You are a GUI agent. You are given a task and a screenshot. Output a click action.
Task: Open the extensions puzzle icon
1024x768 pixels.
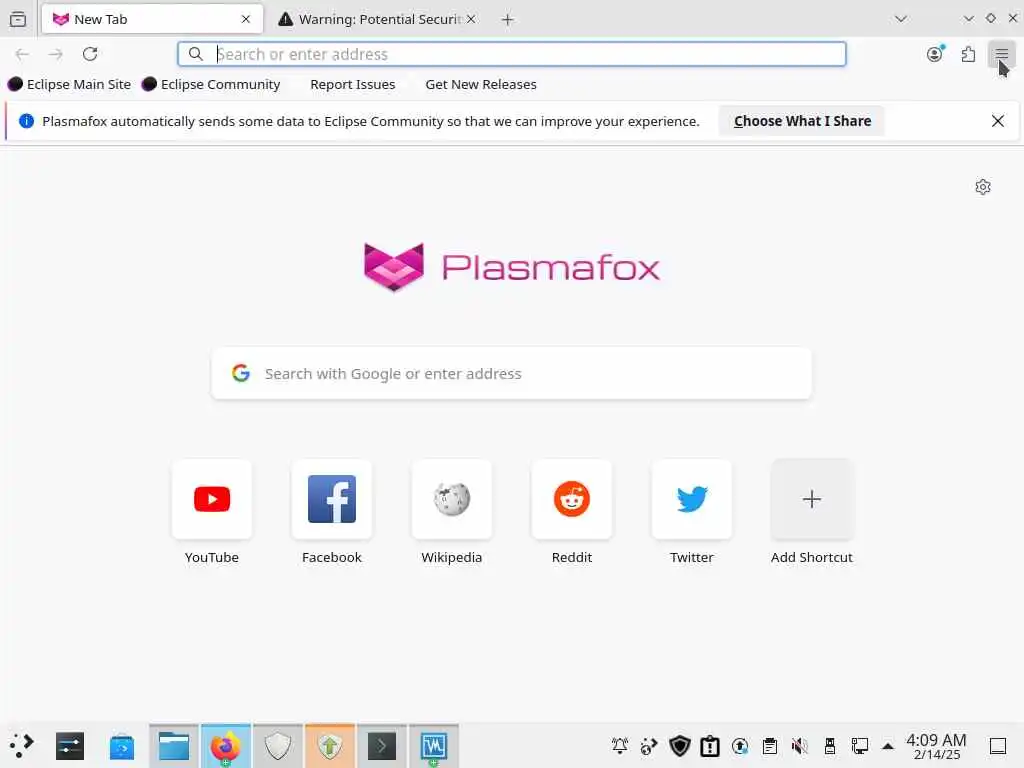coord(968,54)
